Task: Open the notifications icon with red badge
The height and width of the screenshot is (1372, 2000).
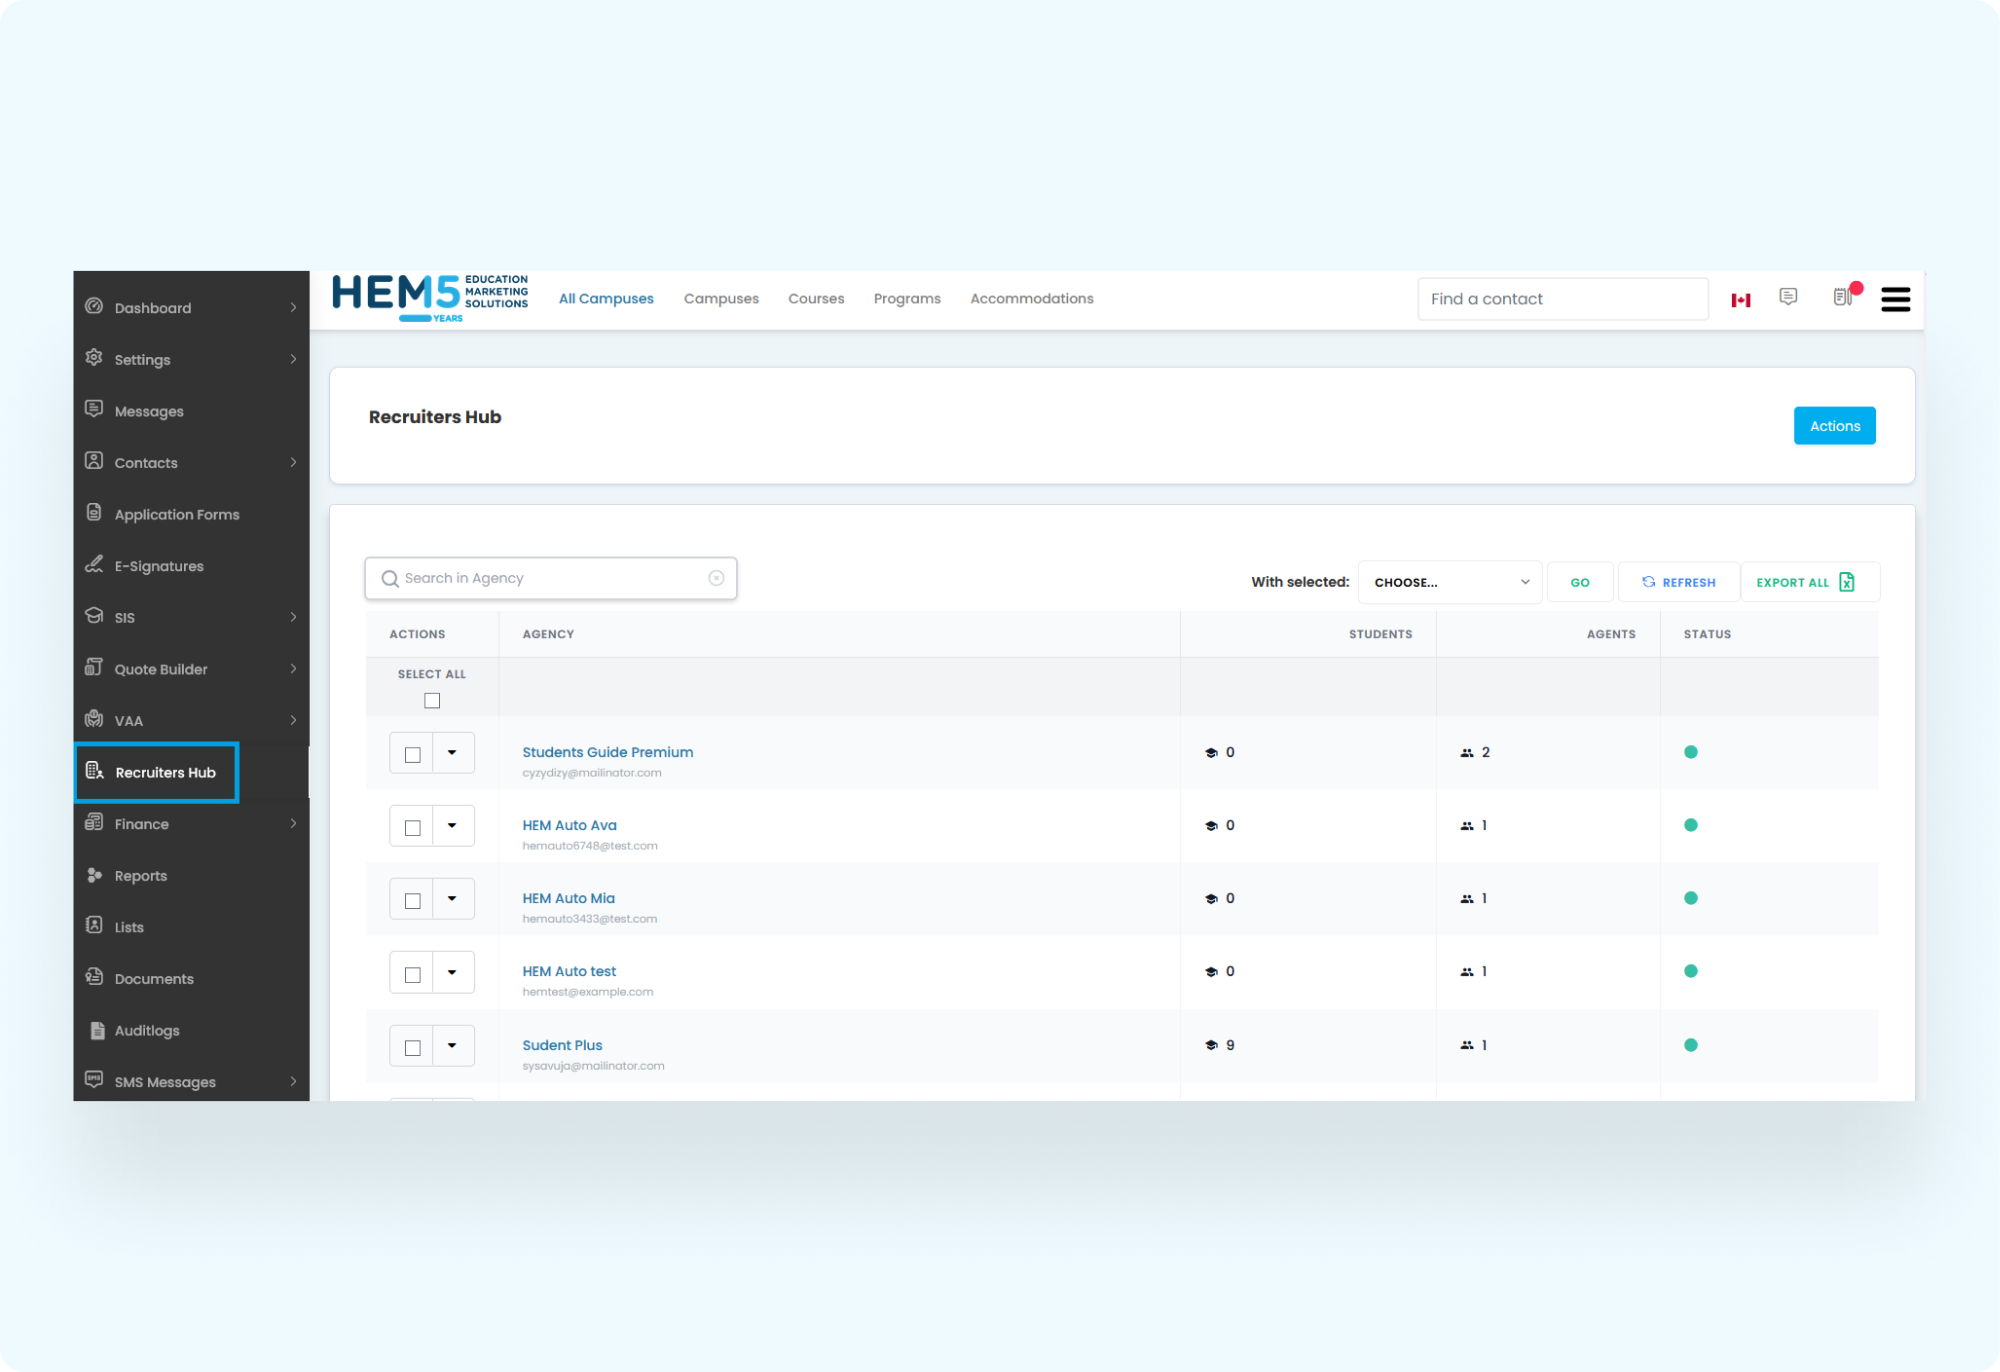Action: coord(1844,296)
